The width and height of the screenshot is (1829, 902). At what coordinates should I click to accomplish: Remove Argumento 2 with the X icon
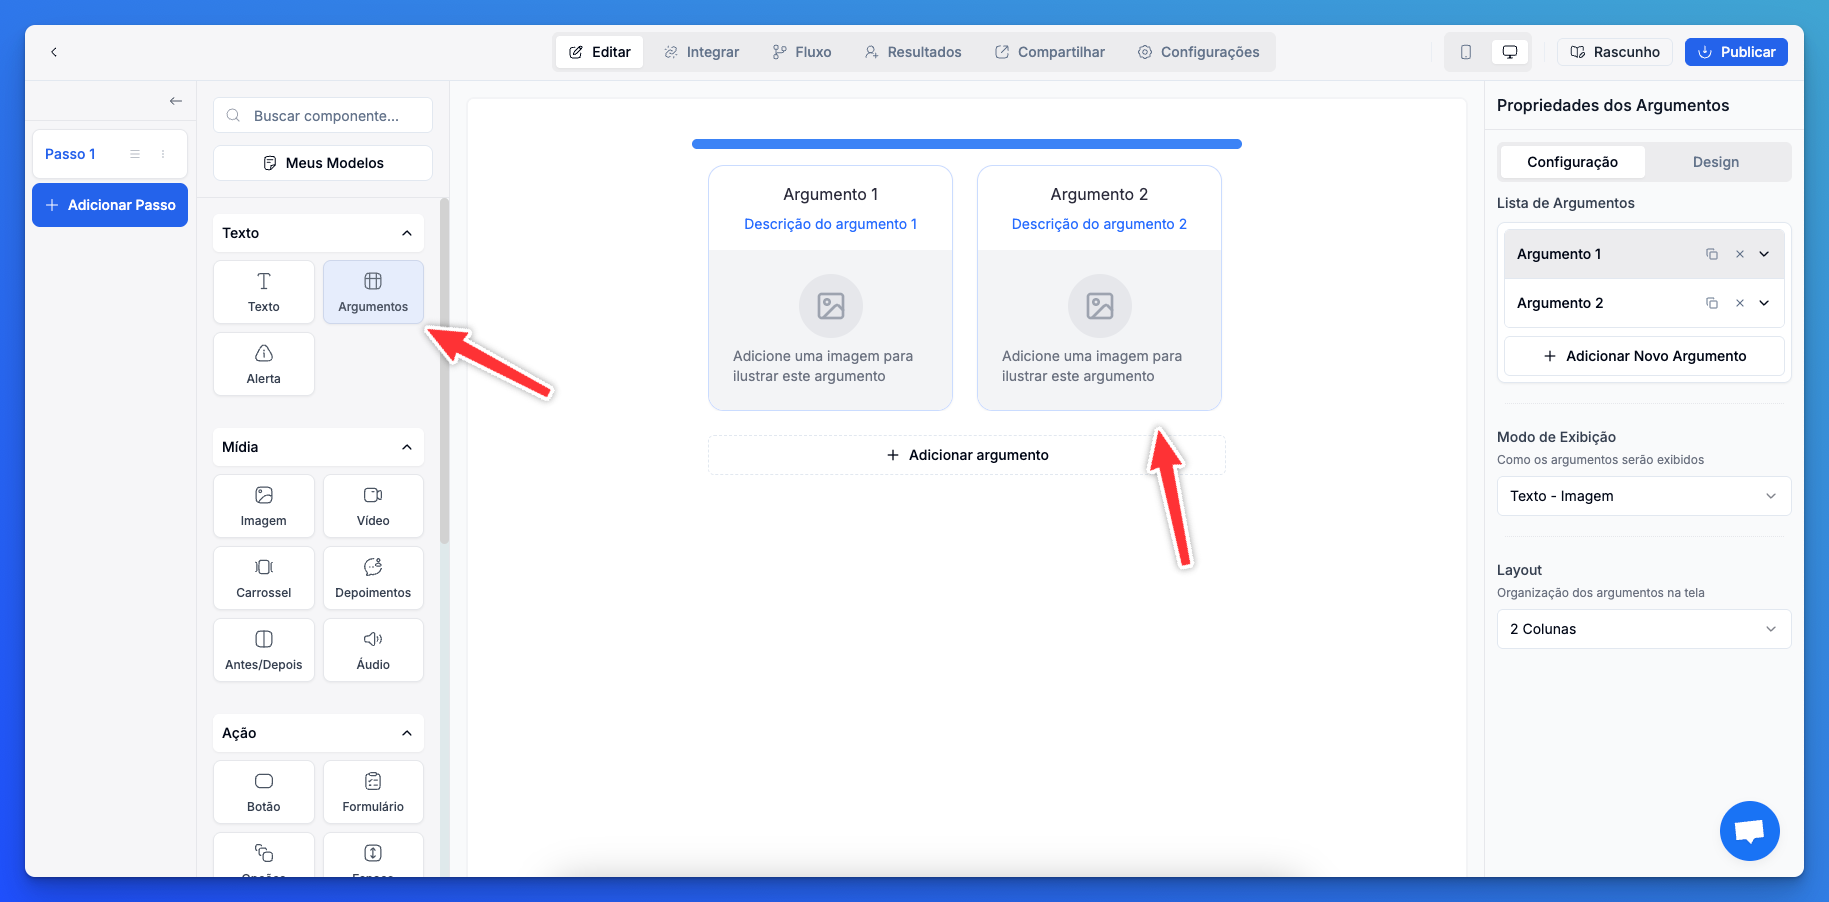pos(1739,303)
